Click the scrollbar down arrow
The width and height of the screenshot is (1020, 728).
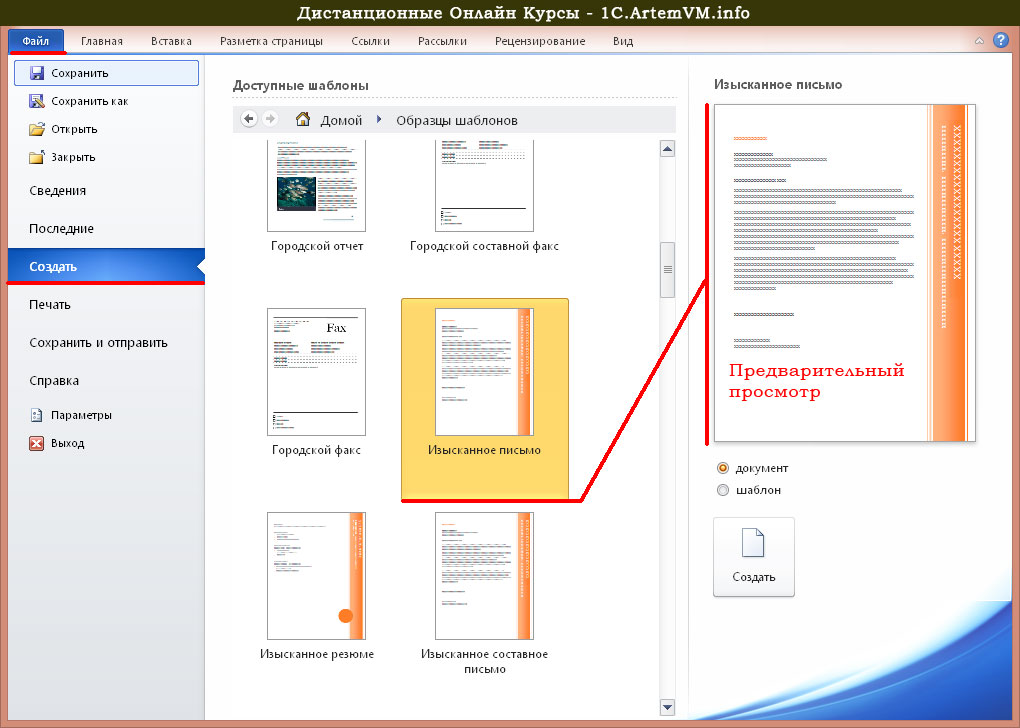coord(667,707)
